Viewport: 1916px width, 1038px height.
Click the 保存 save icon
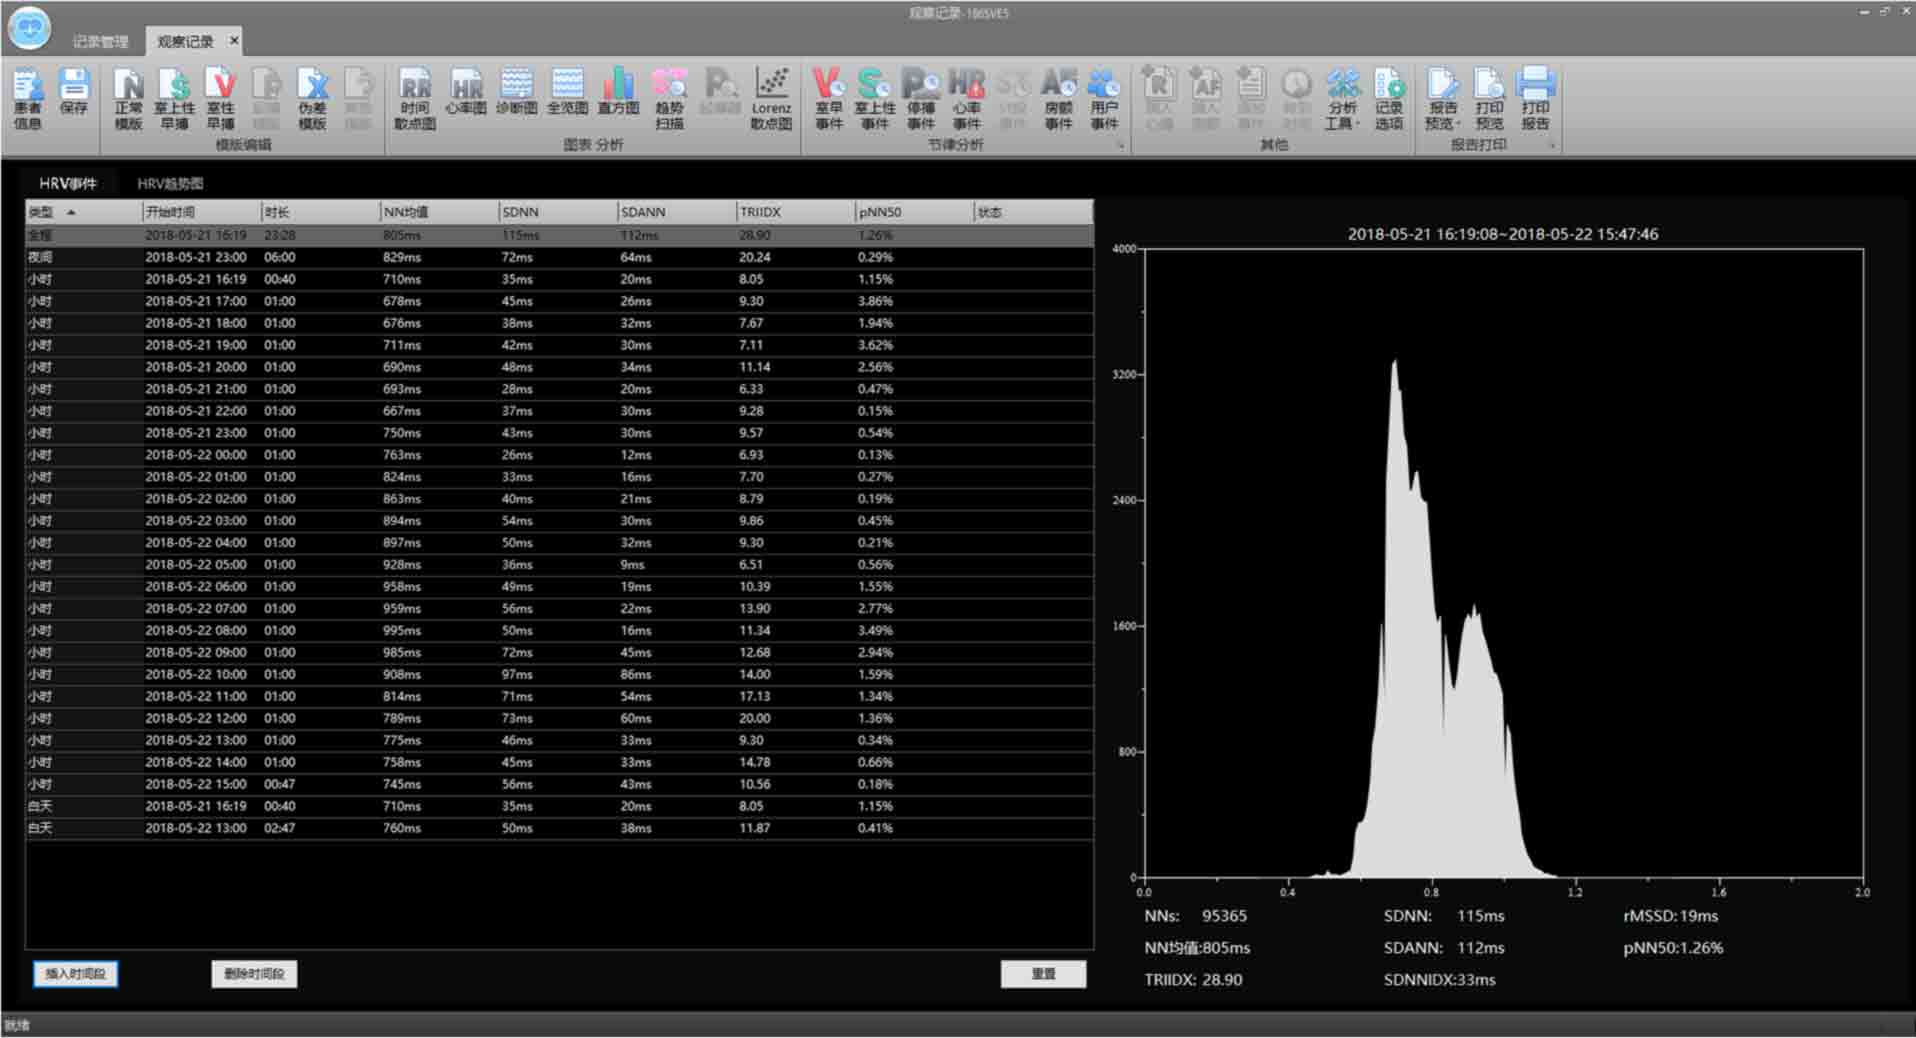pyautogui.click(x=73, y=91)
